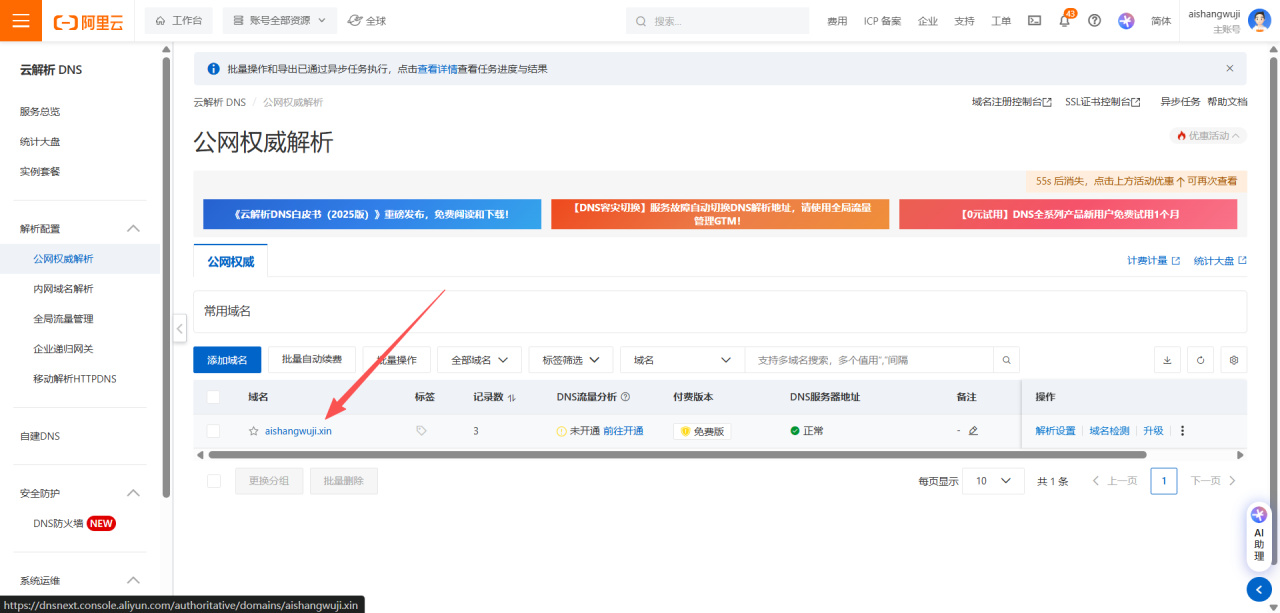The height and width of the screenshot is (613, 1280).
Task: Open the floating AI assistant widget
Action: click(1259, 536)
